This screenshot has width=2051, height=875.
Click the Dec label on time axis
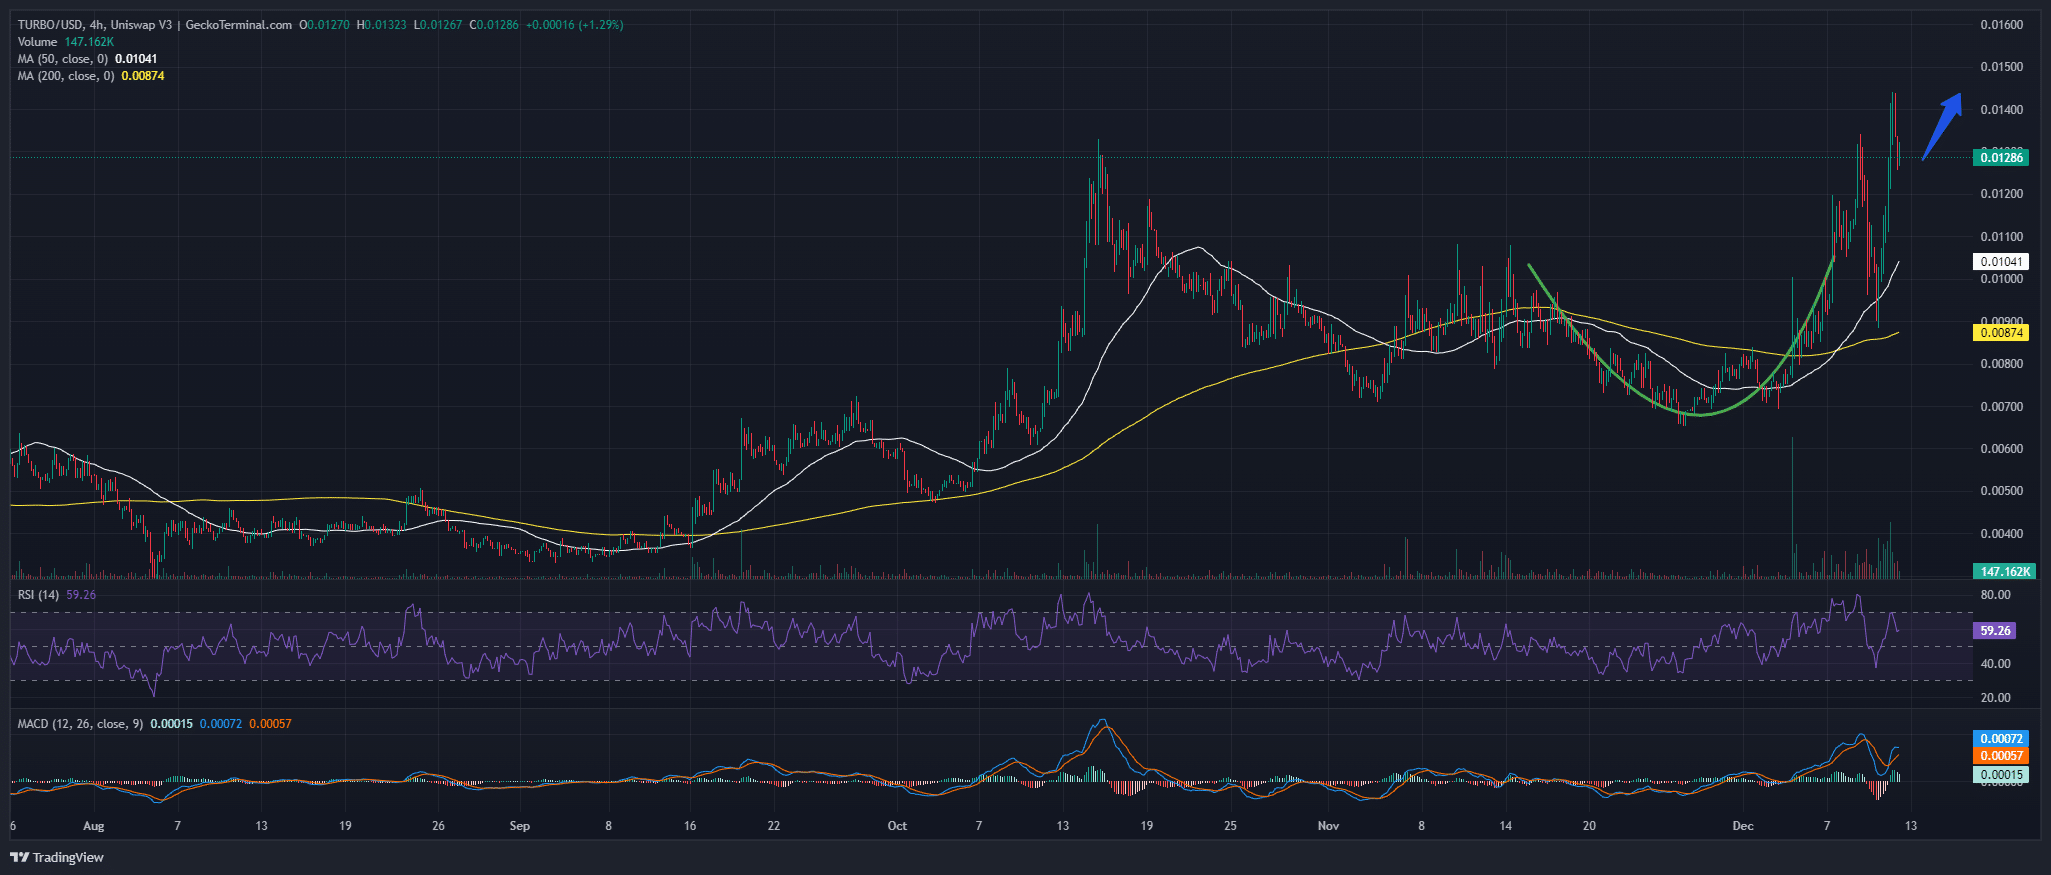point(1743,826)
